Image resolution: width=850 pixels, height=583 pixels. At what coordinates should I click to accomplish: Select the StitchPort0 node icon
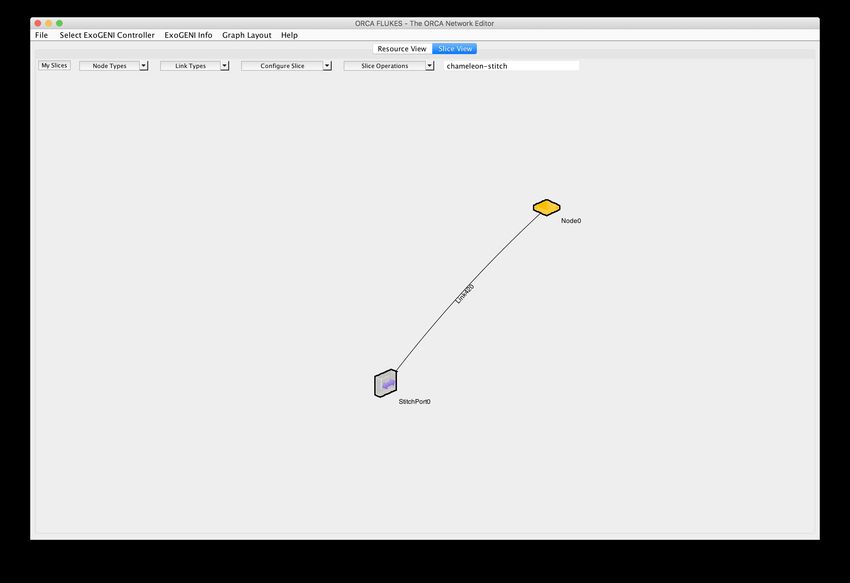pyautogui.click(x=385, y=383)
